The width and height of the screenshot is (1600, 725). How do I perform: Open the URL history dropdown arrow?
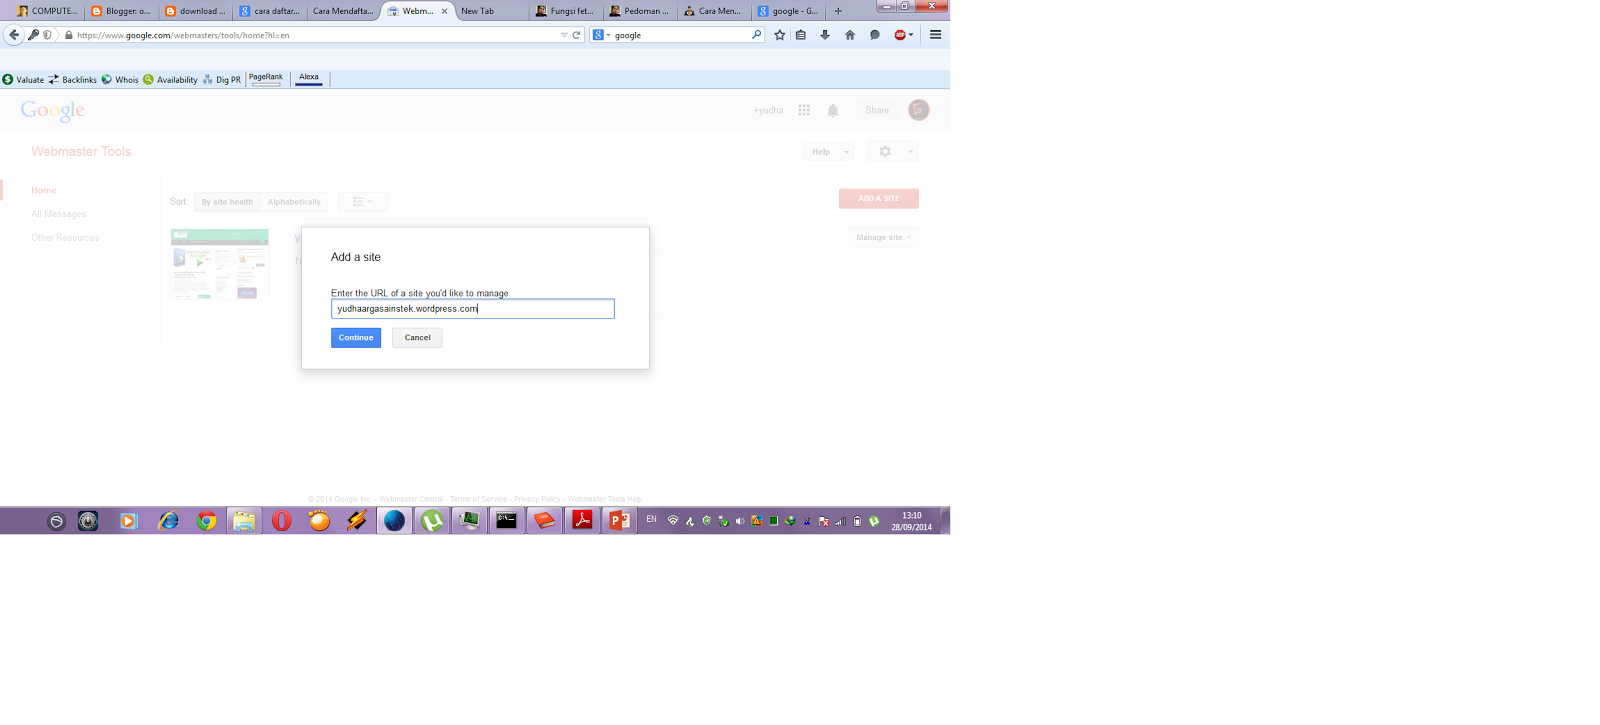(x=564, y=35)
